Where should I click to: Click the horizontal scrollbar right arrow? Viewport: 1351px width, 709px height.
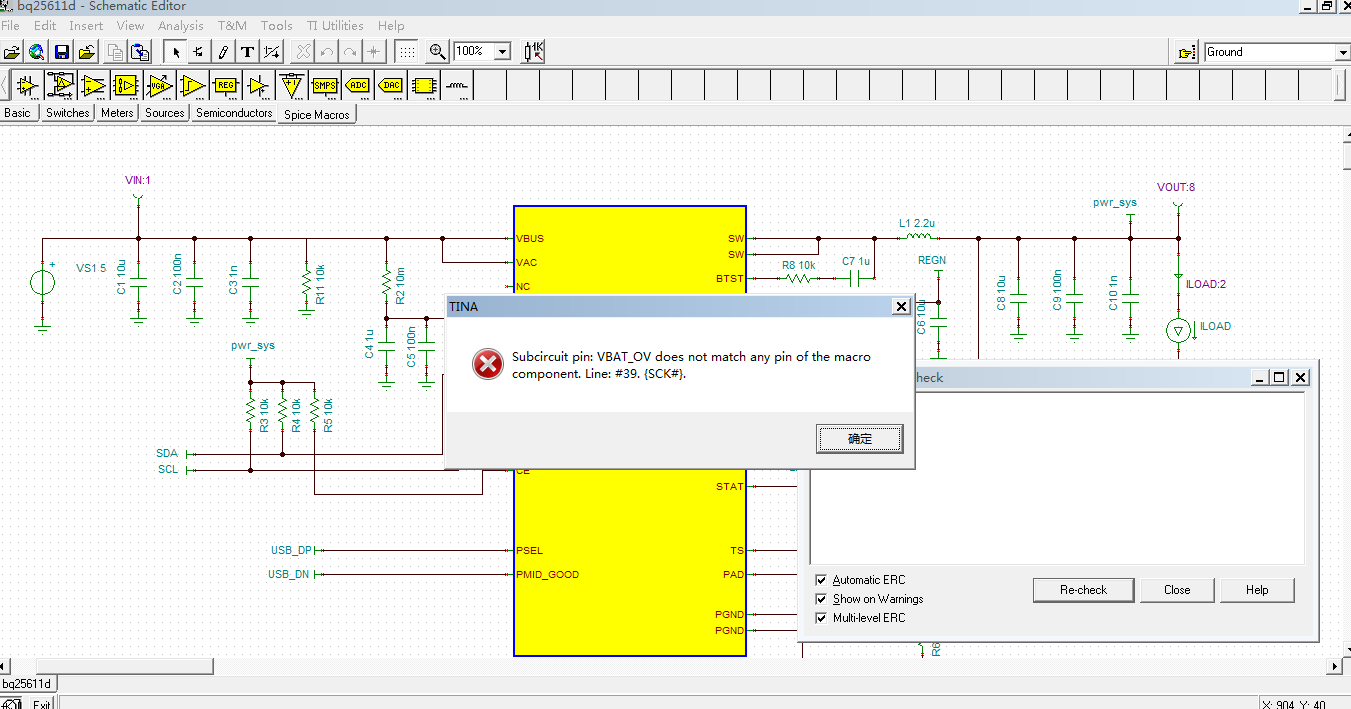1334,666
